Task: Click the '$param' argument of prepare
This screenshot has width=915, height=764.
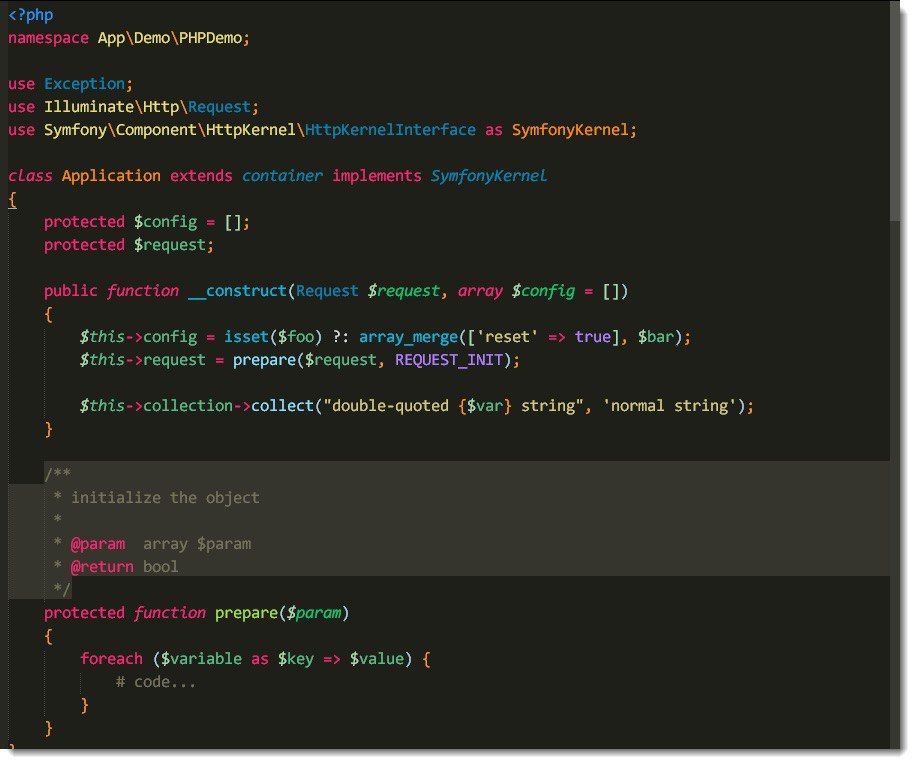Action: click(x=313, y=613)
